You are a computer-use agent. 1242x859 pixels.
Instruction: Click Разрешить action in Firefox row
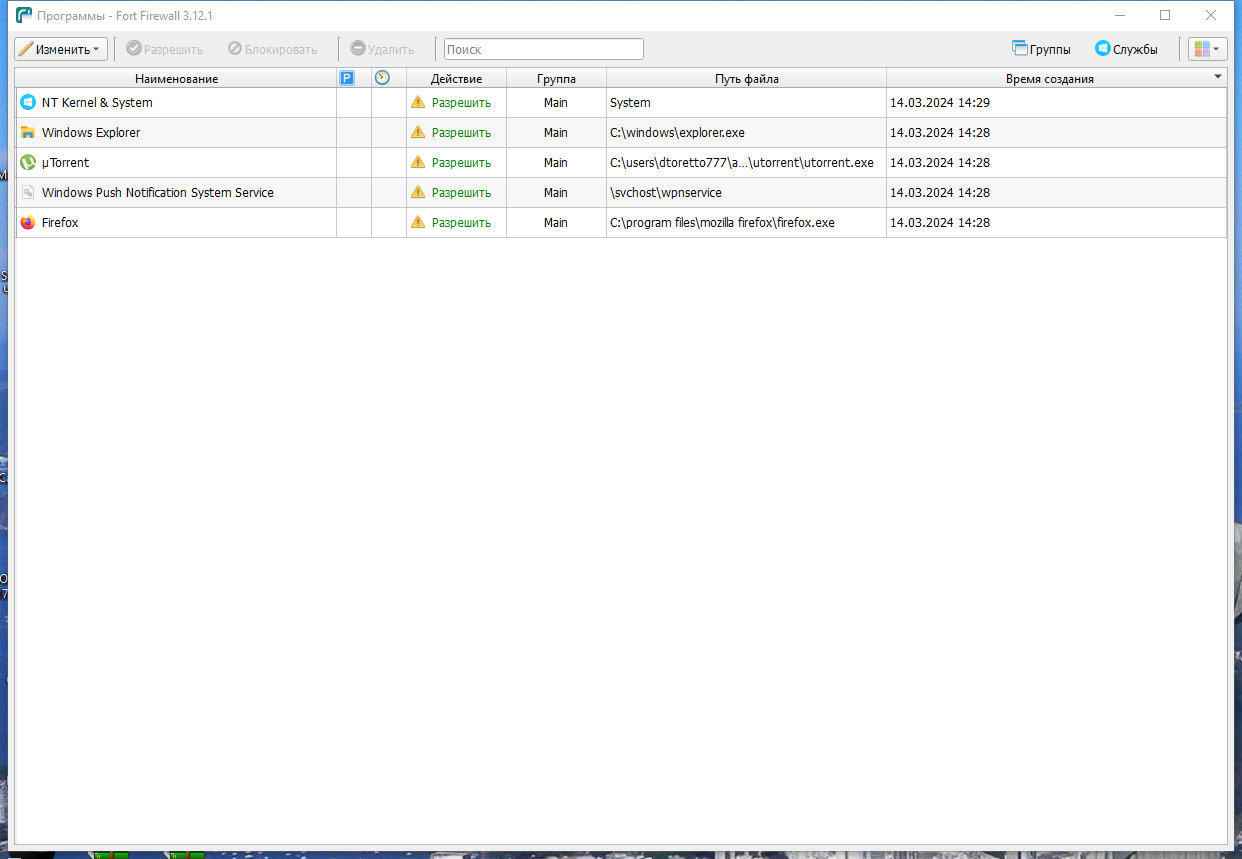coord(461,223)
